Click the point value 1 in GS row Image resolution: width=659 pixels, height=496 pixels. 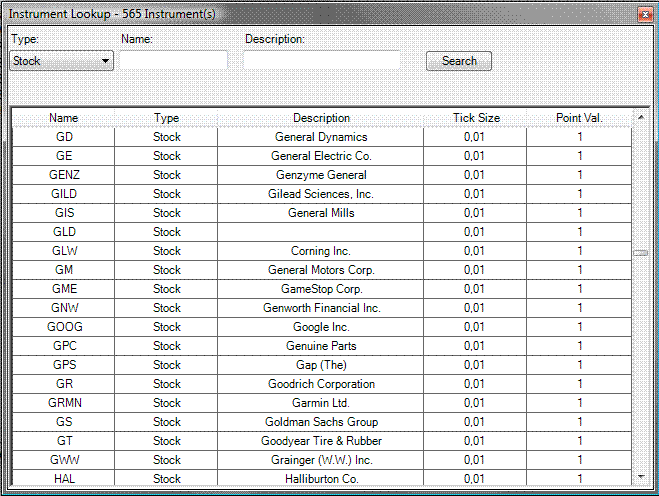tap(579, 422)
